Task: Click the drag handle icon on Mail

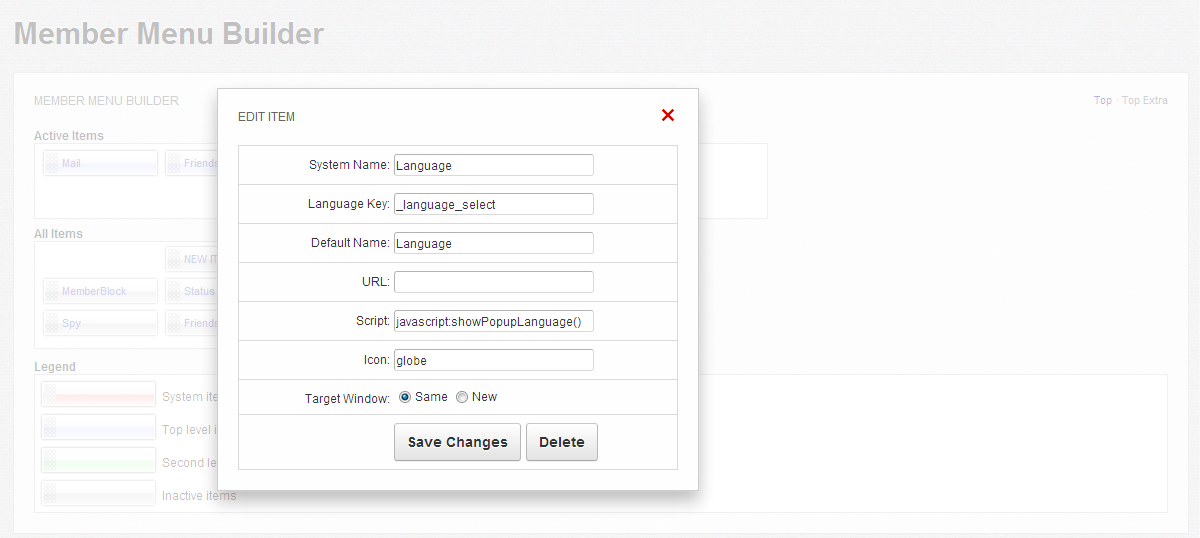Action: tap(50, 163)
